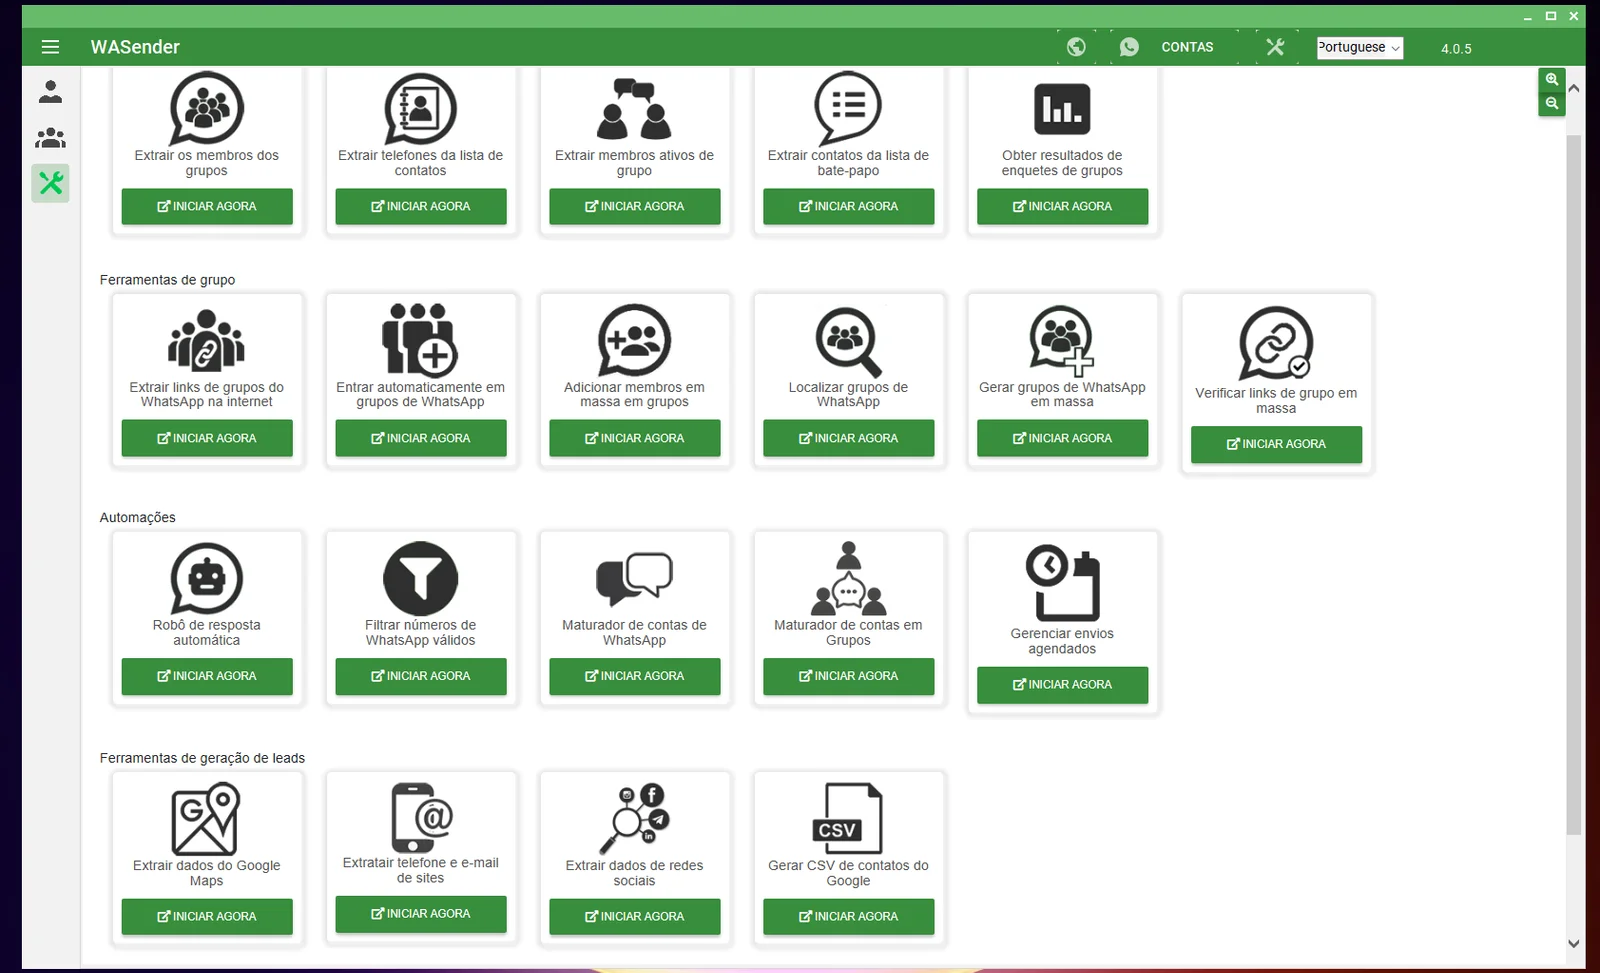The height and width of the screenshot is (973, 1600).
Task: Click scrollbar down arrow
Action: (x=1574, y=943)
